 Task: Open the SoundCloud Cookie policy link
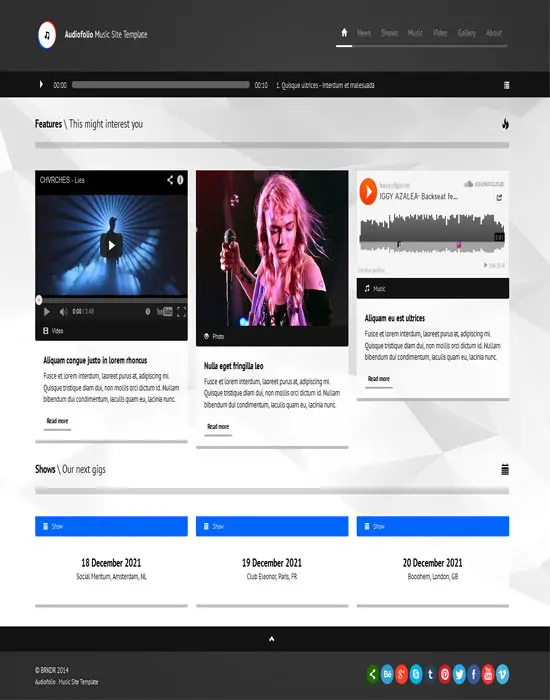pos(371,270)
